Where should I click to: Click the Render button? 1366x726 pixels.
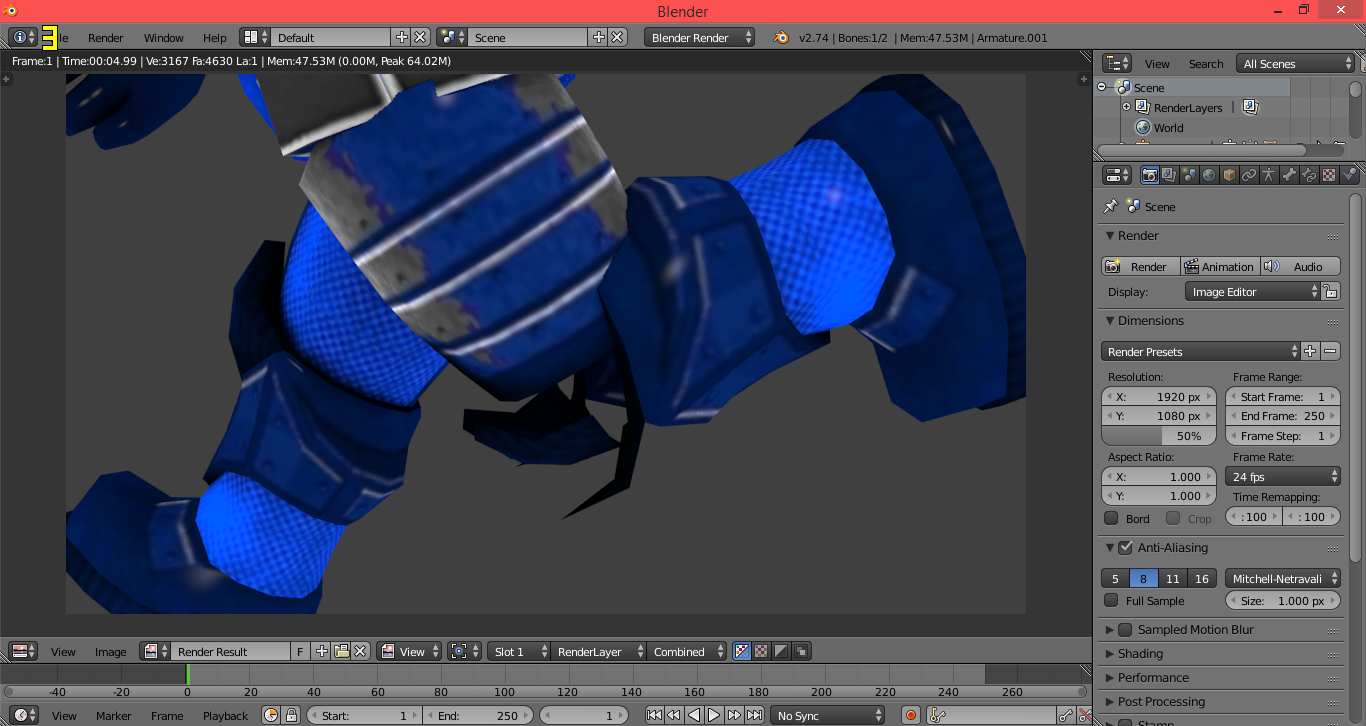coord(1140,266)
